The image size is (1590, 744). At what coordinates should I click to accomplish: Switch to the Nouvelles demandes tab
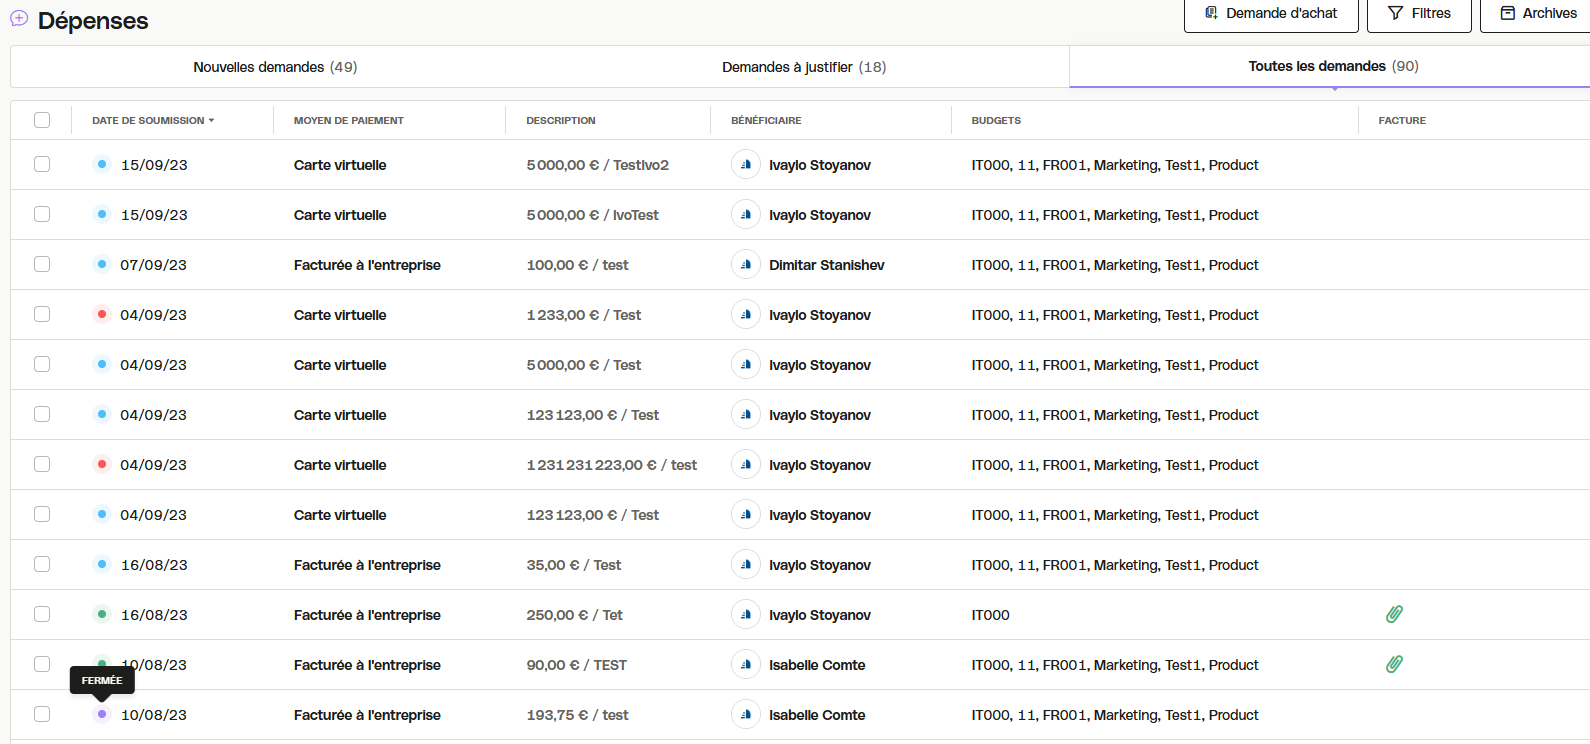point(275,67)
